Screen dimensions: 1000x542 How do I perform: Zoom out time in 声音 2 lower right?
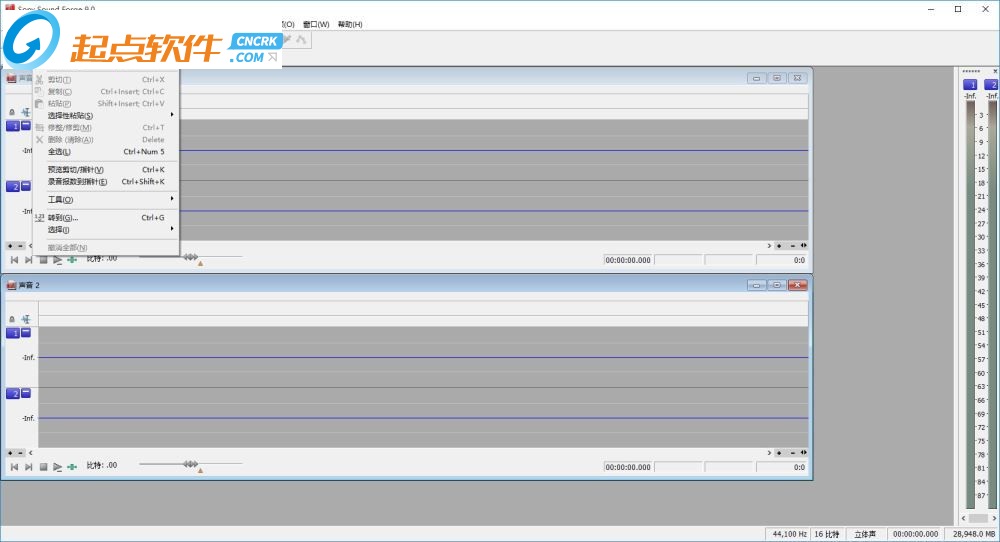pos(793,453)
